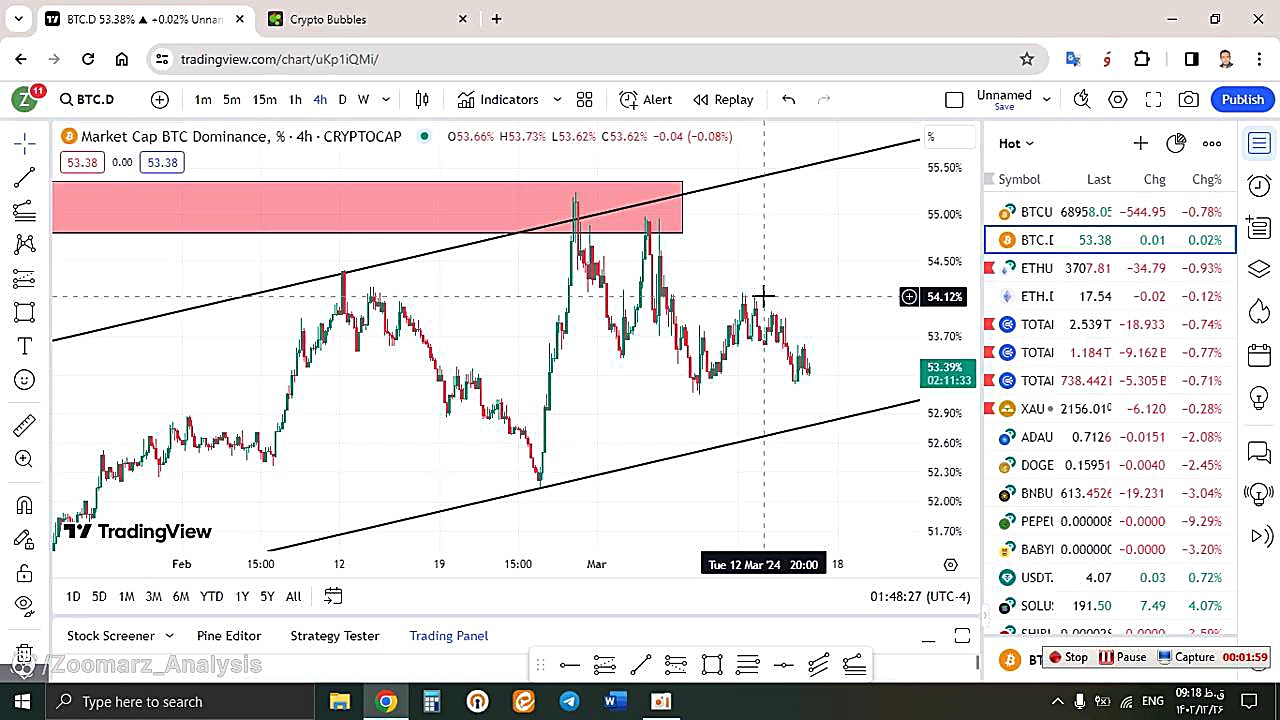
Task: Stop the screen recording
Action: (1068, 657)
